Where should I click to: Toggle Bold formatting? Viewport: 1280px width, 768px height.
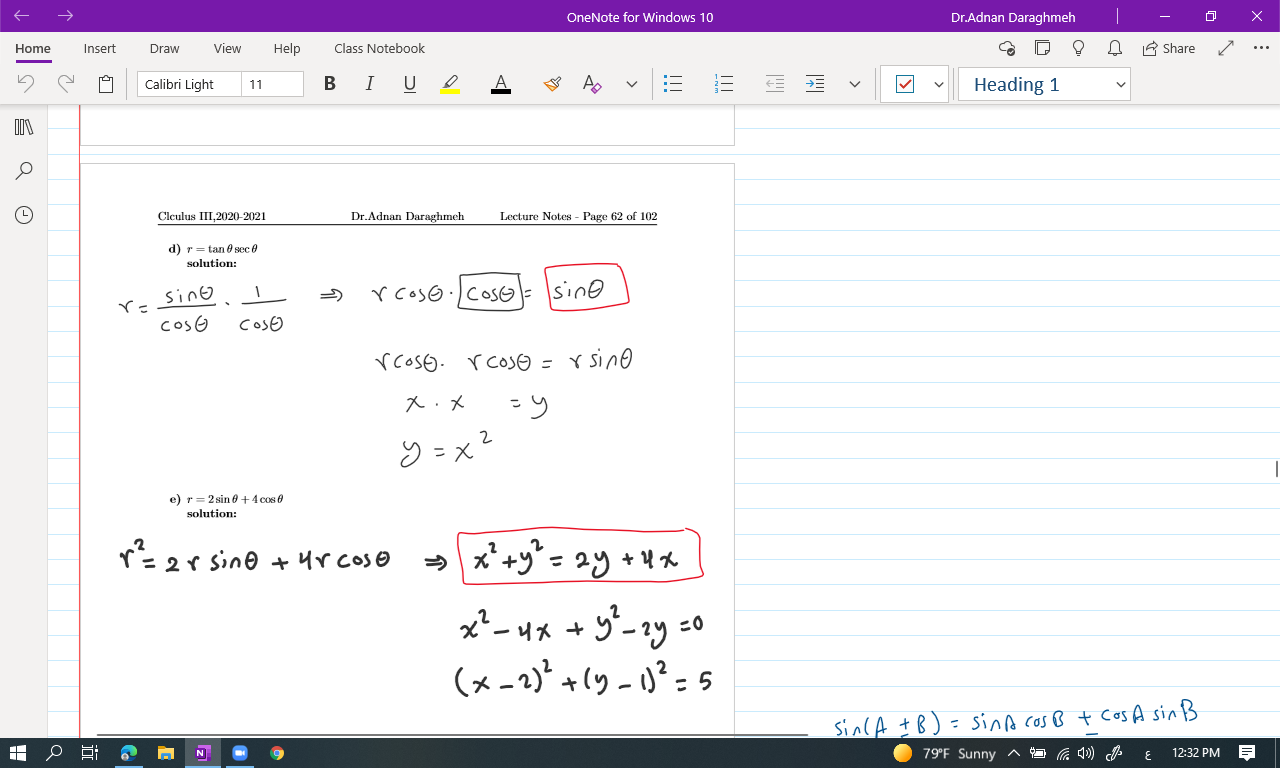point(330,84)
